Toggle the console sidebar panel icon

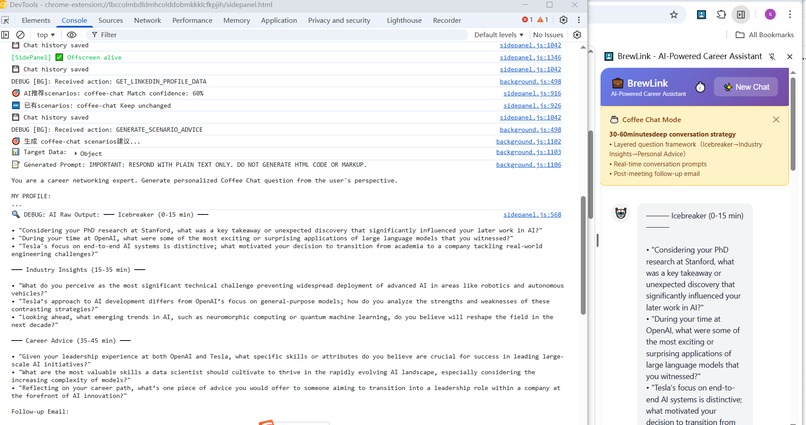[x=5, y=35]
